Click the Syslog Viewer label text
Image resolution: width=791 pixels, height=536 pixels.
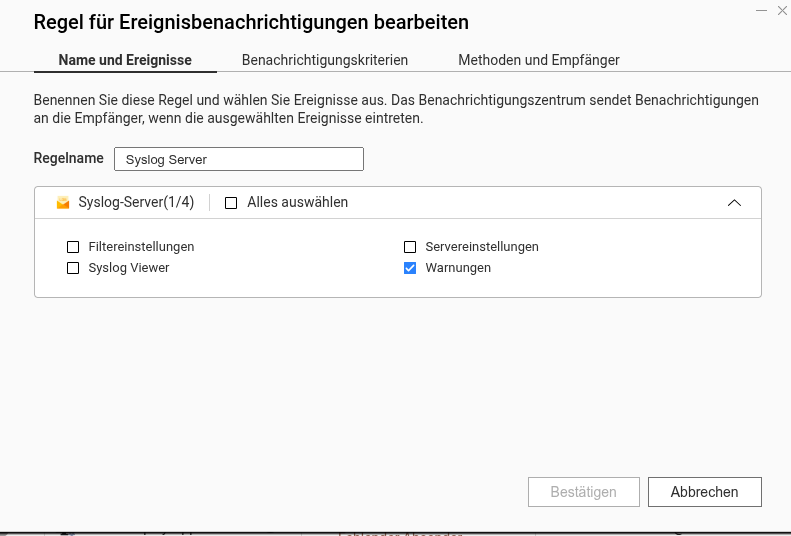[x=129, y=268]
